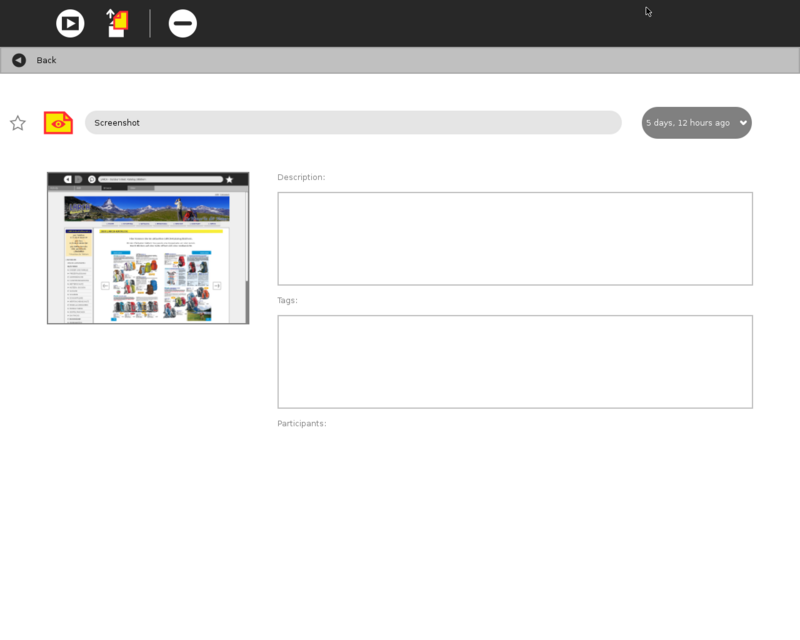Viewport: 800px width, 640px height.
Task: Click the chevron arrow on the date dropdown
Action: [x=743, y=123]
